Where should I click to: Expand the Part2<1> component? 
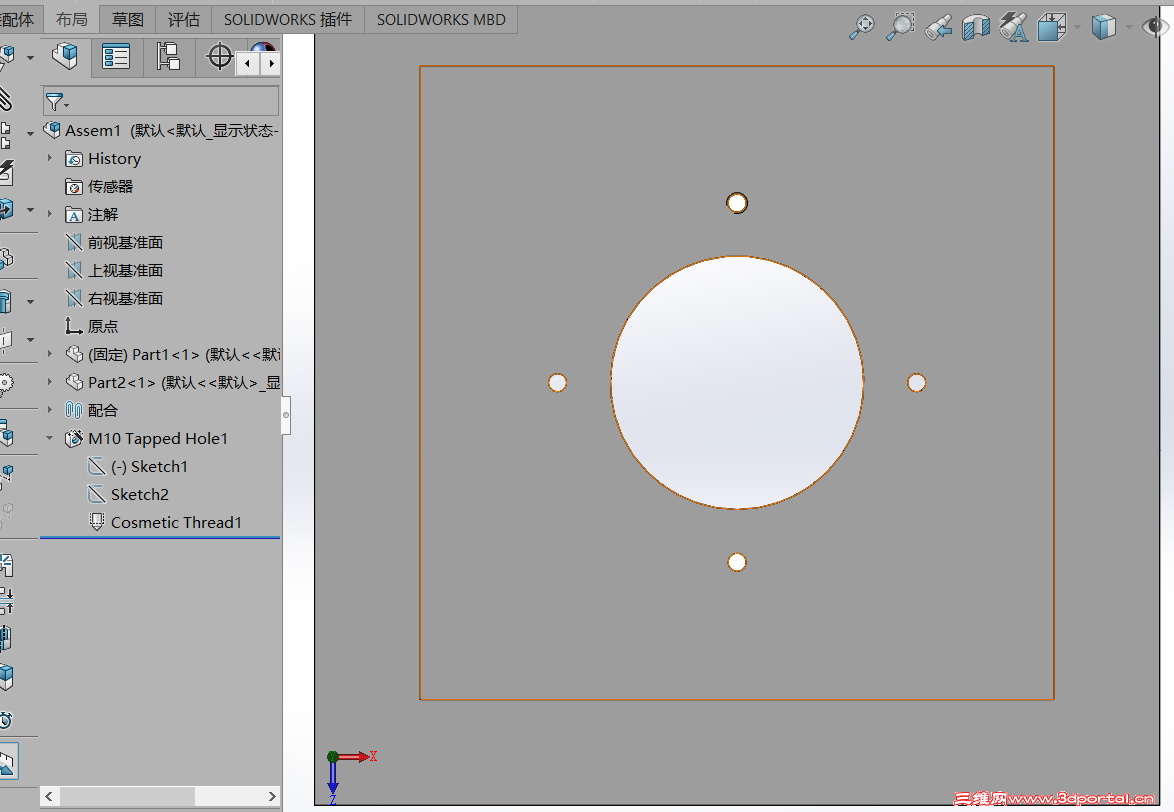click(50, 382)
